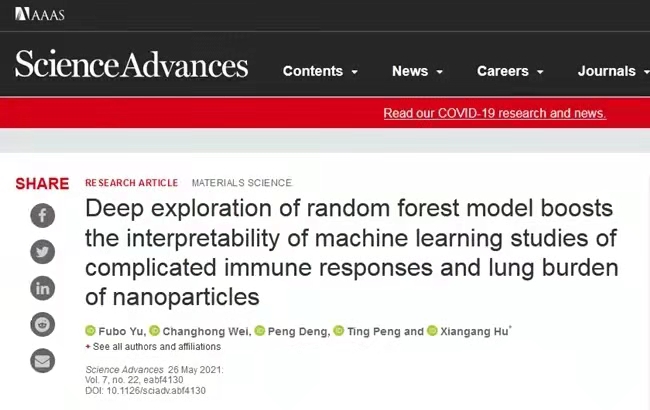The image size is (650, 410).
Task: Go to Science Advances homepage logo
Action: [131, 66]
